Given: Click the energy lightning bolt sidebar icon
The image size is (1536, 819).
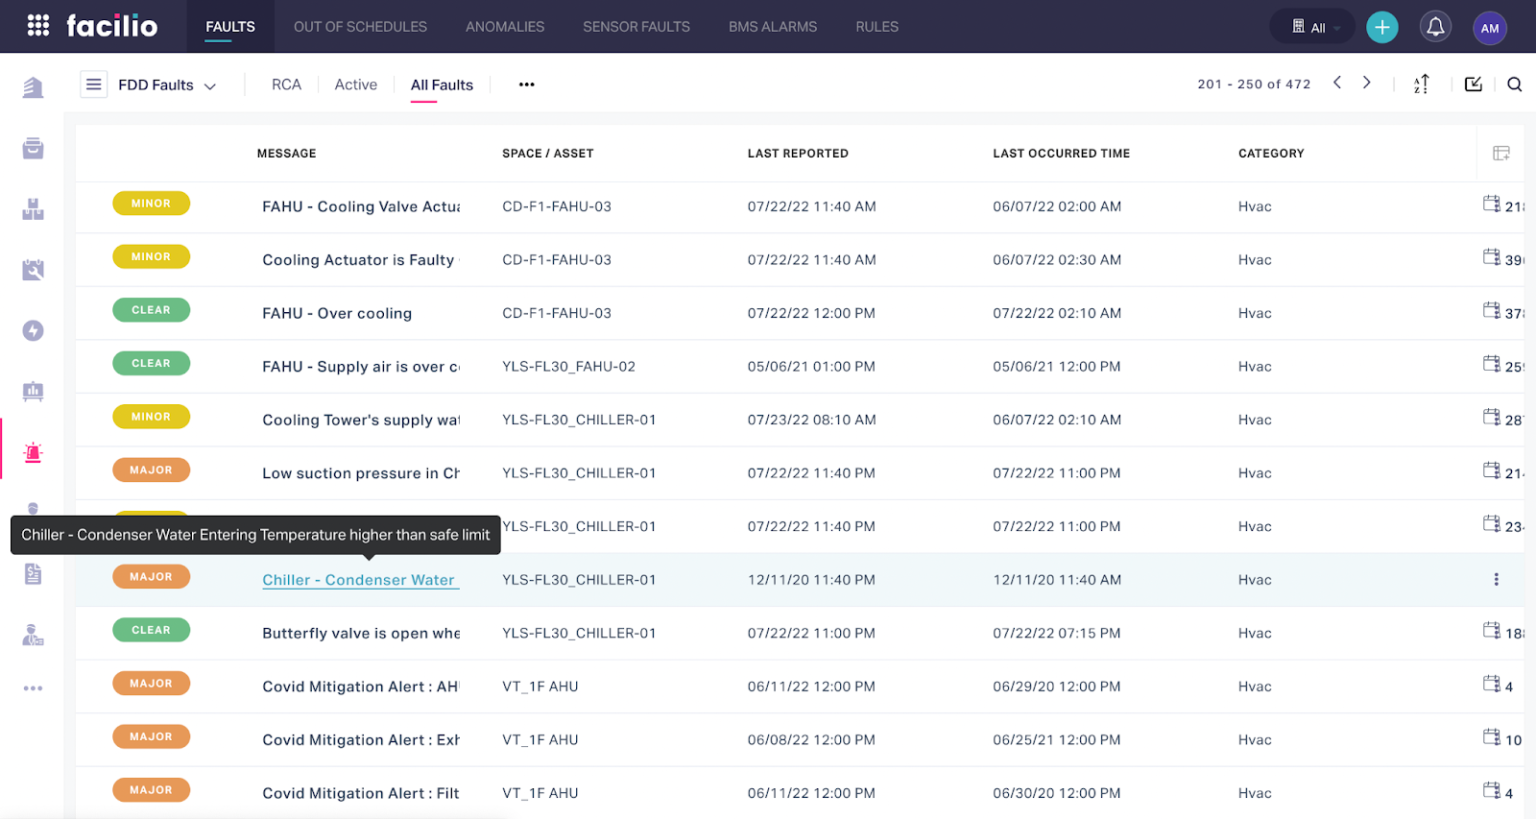Looking at the screenshot, I should point(33,331).
